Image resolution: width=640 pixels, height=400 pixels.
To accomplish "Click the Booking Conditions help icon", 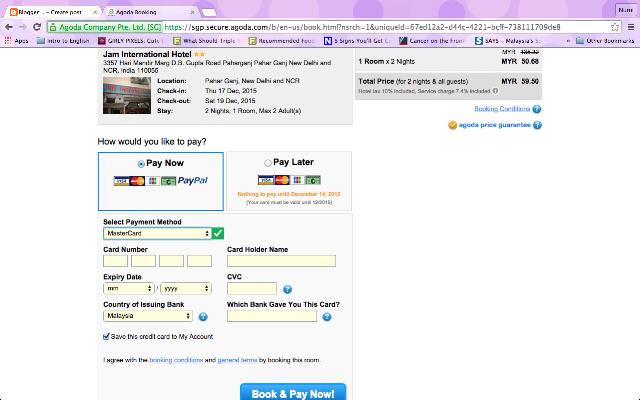I will (537, 109).
